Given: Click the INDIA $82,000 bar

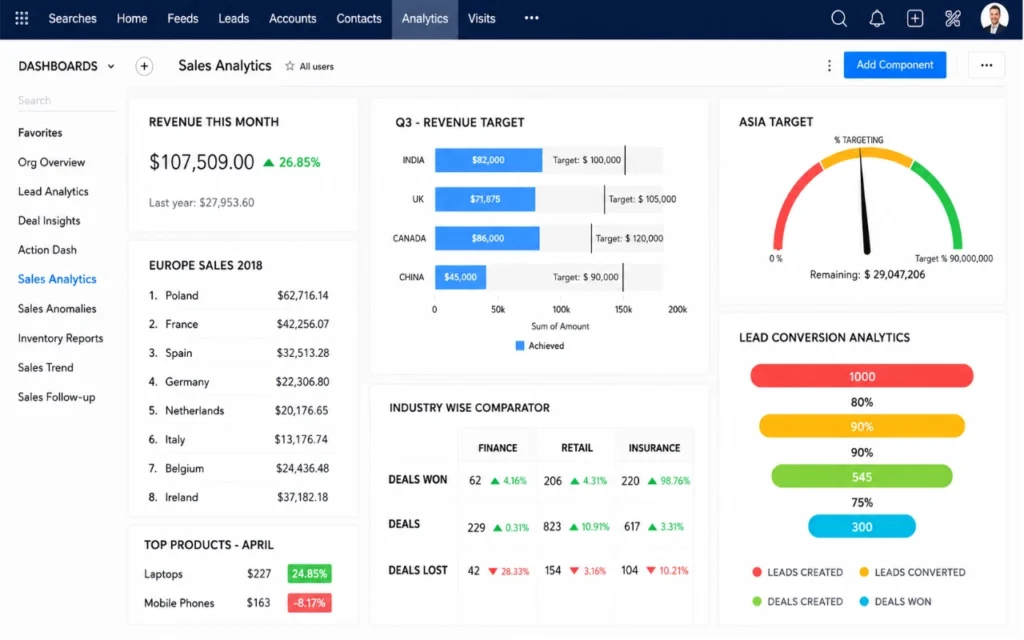Looking at the screenshot, I should click(x=488, y=160).
